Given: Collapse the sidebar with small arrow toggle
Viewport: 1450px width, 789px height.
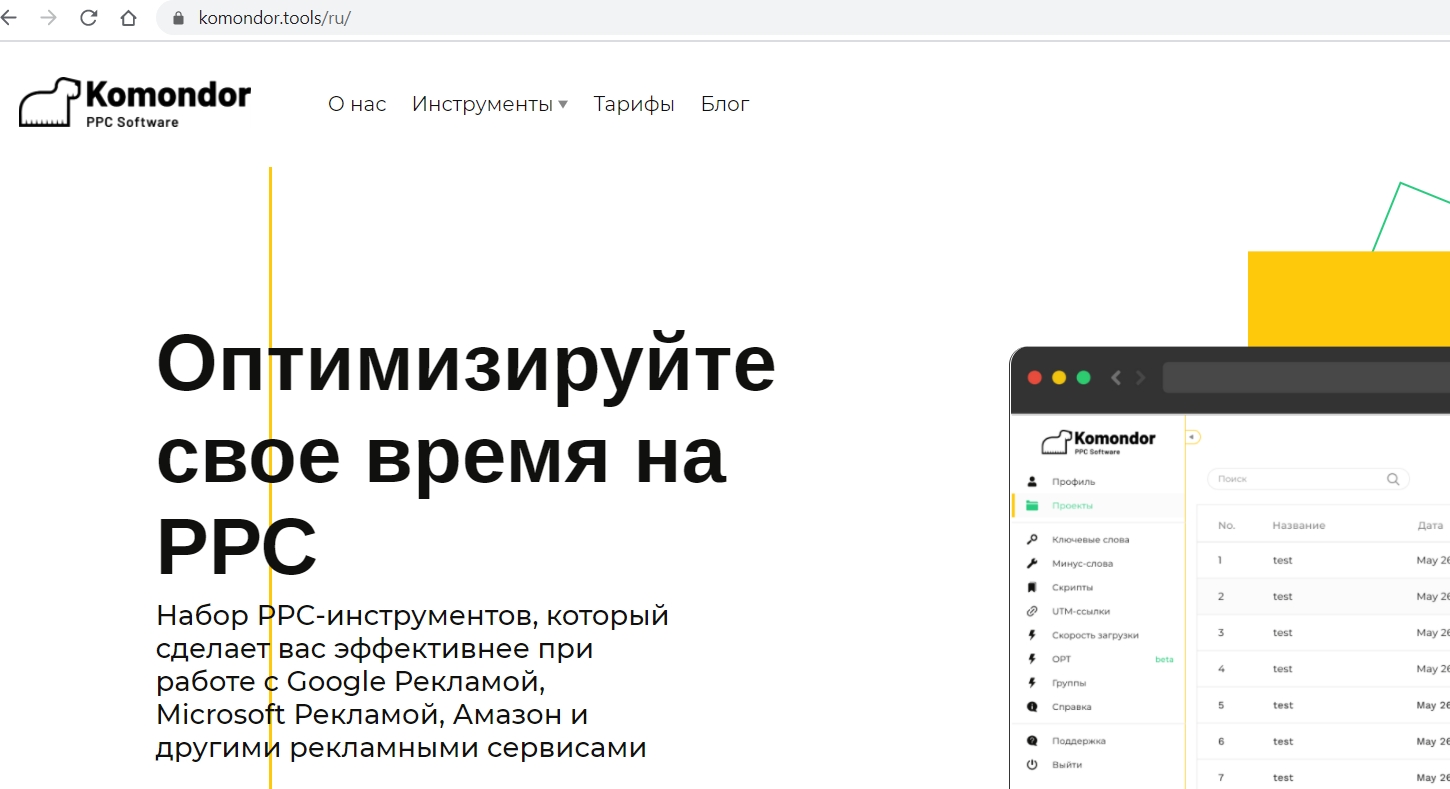Looking at the screenshot, I should click(1192, 437).
